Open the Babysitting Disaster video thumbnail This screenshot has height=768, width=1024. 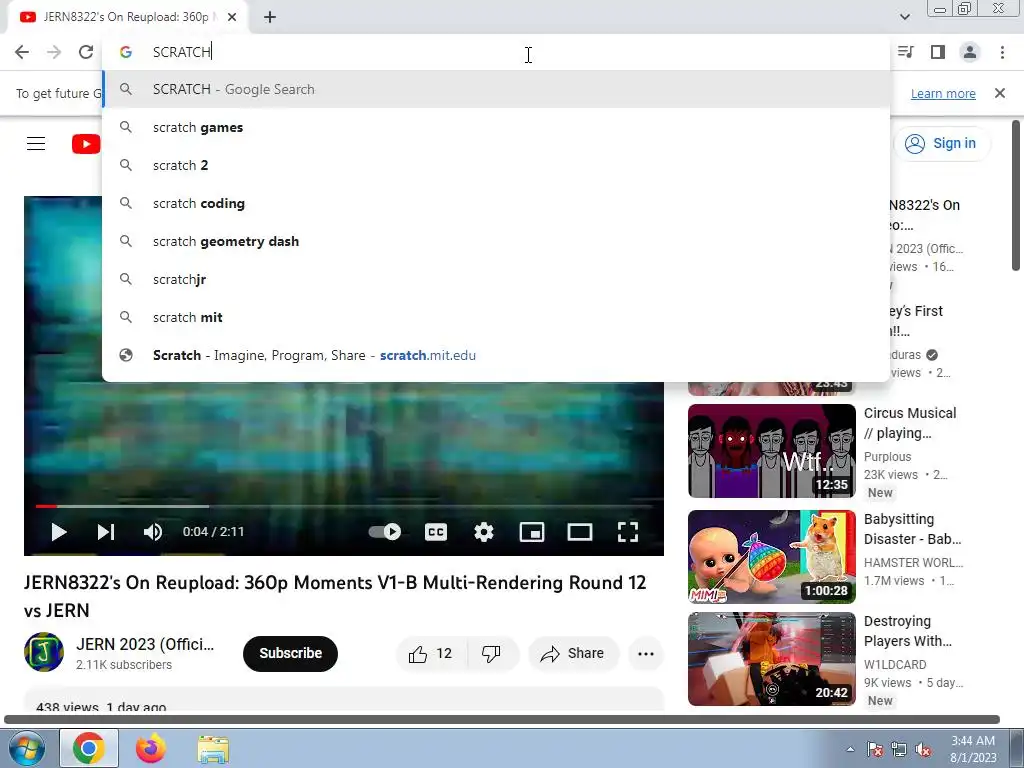pyautogui.click(x=771, y=556)
